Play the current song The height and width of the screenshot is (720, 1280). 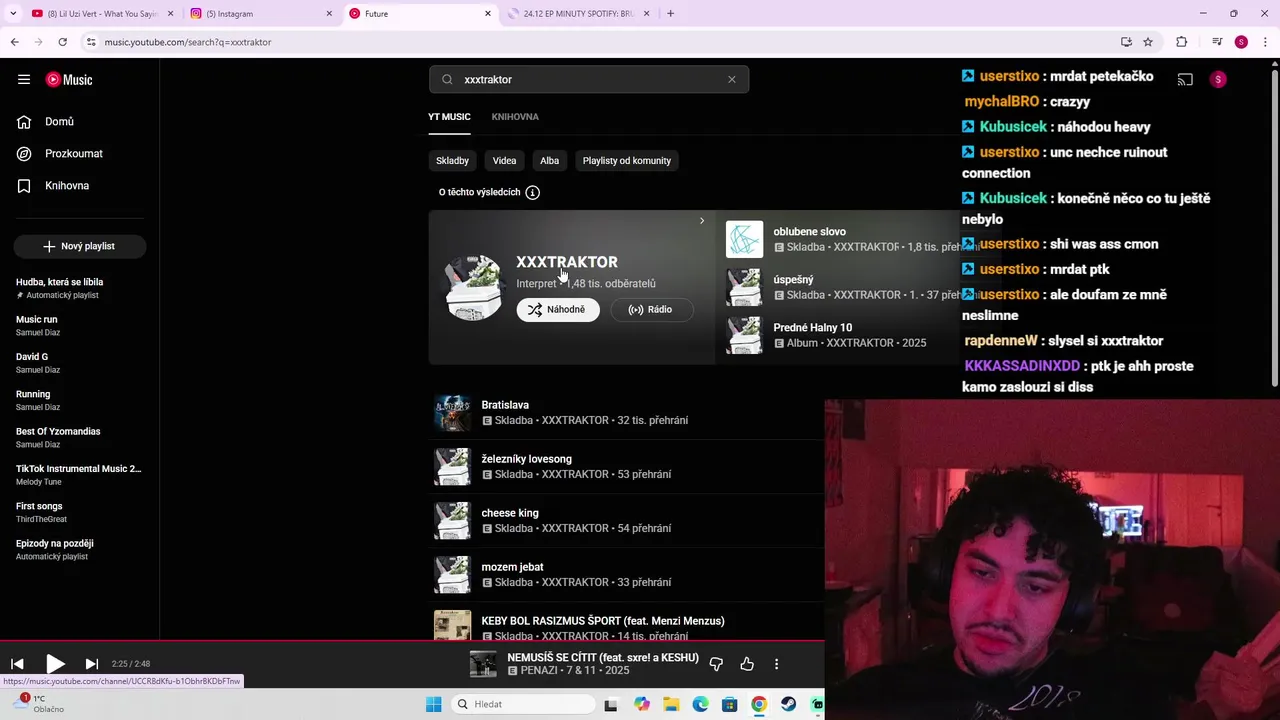click(55, 664)
